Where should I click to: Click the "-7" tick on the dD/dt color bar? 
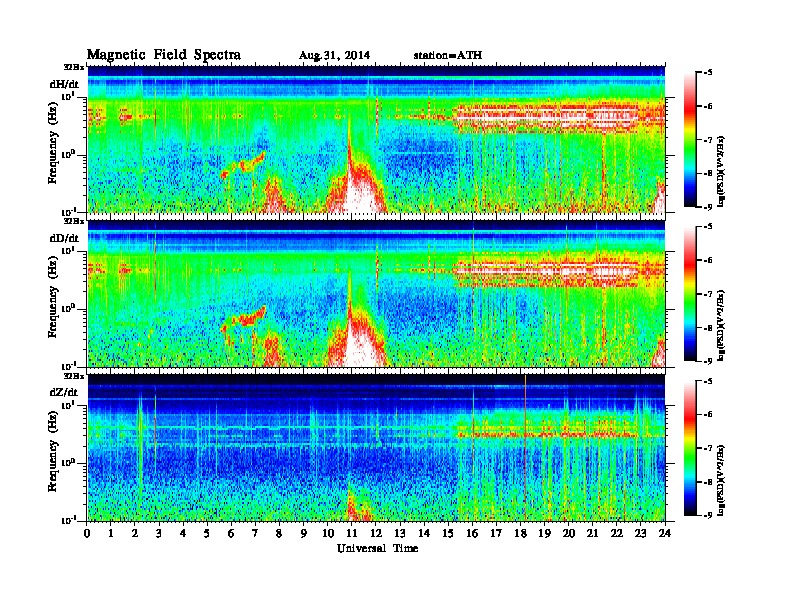[709, 294]
